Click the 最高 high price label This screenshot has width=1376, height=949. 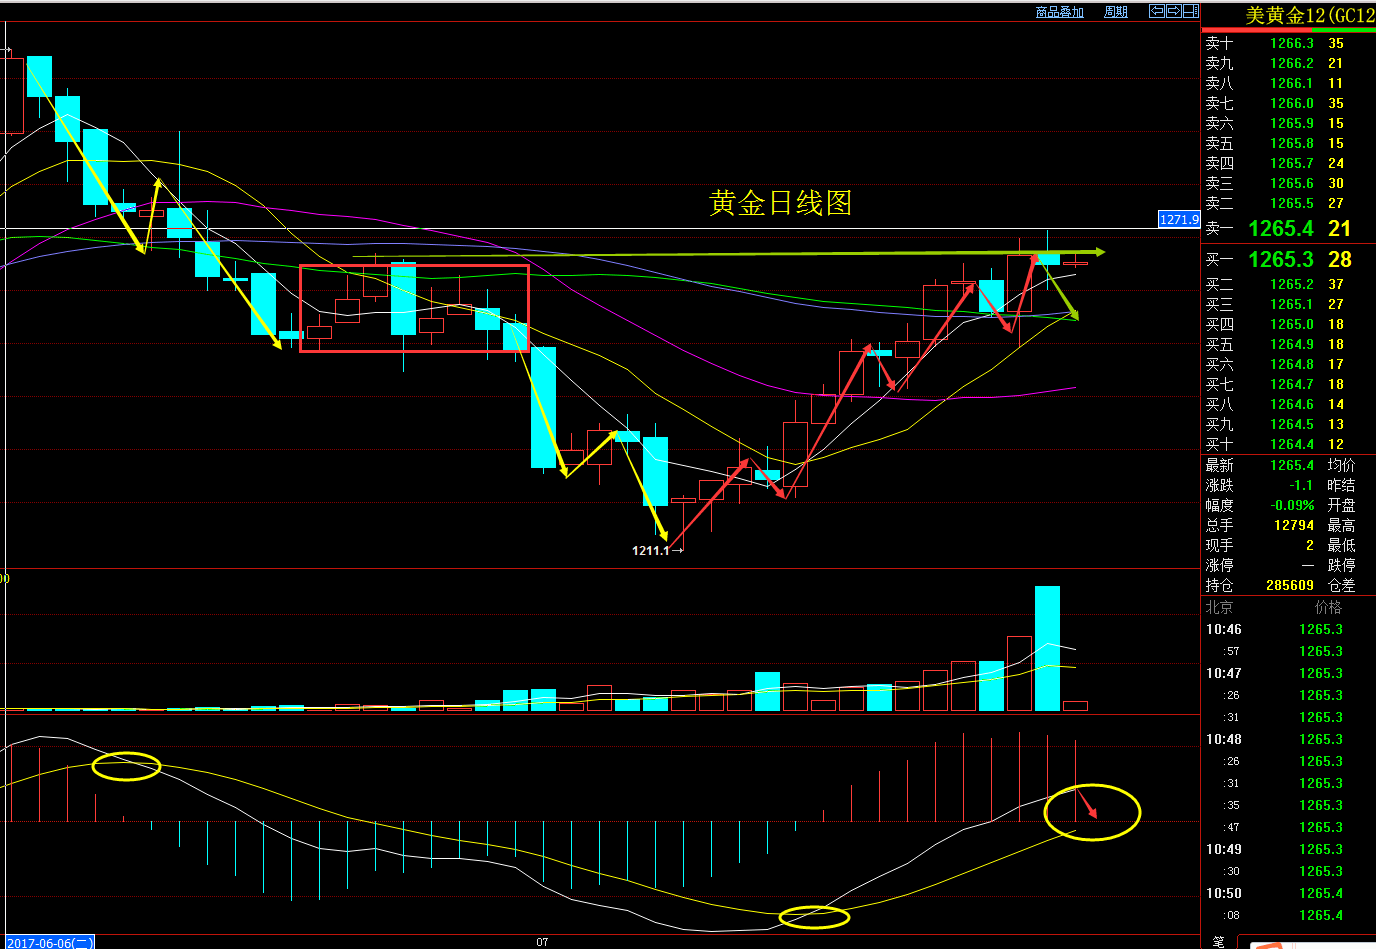click(1342, 525)
